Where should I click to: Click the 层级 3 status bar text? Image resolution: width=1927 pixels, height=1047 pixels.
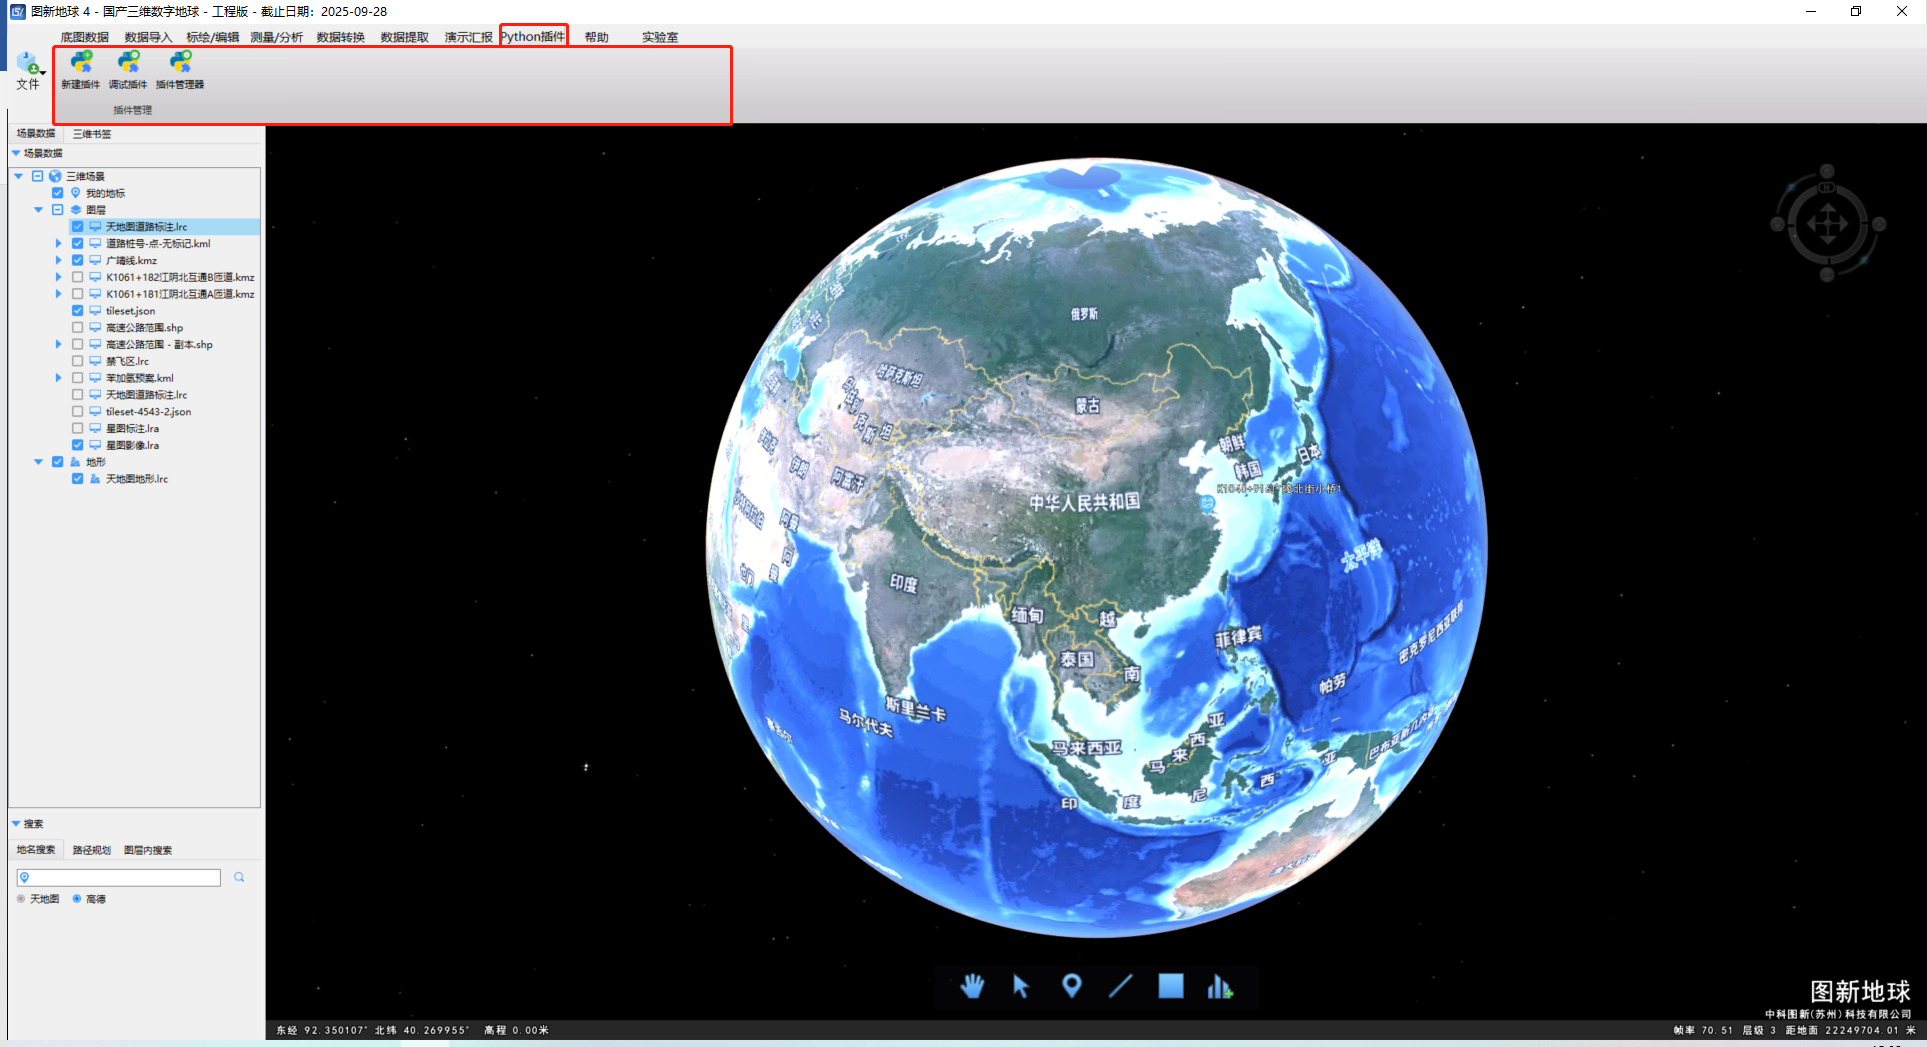[1760, 1030]
